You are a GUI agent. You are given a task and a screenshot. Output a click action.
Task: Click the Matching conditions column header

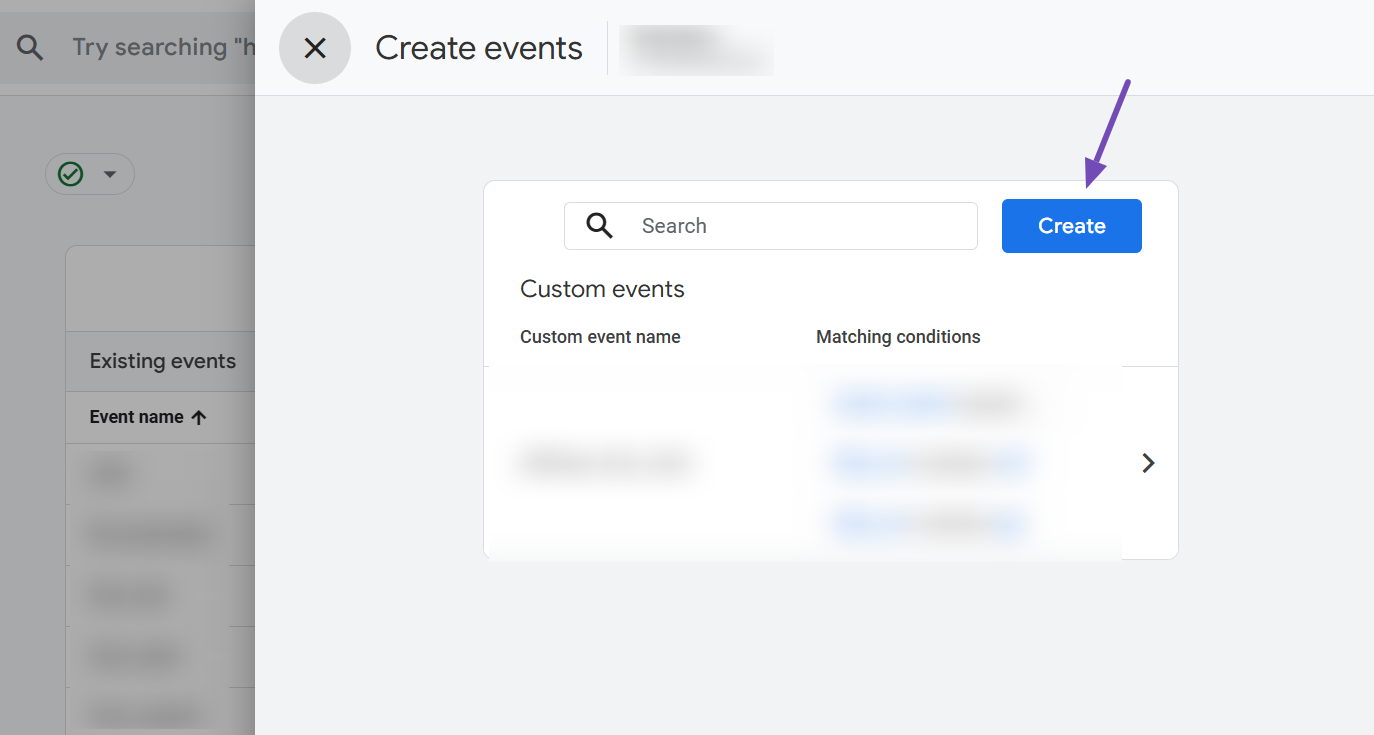point(898,337)
